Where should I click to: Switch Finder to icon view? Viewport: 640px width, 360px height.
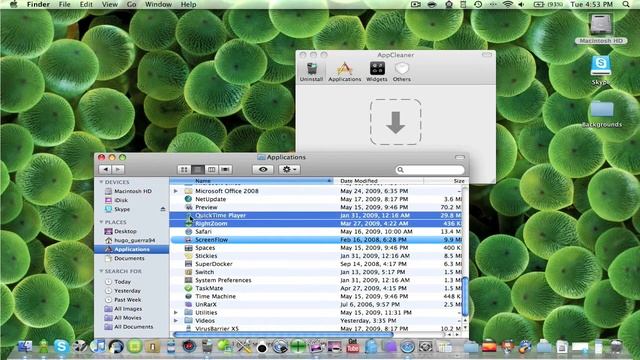click(x=184, y=169)
